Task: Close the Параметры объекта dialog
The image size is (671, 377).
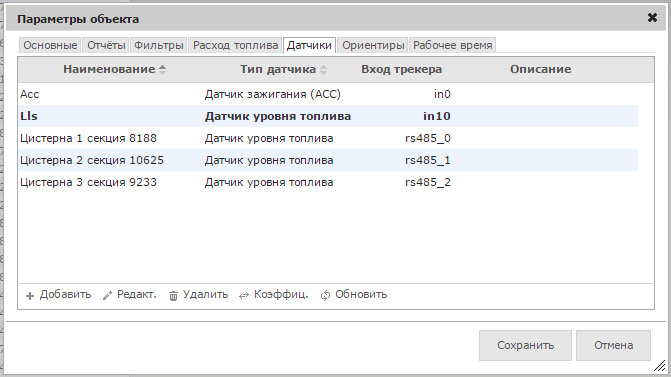Action: click(652, 18)
